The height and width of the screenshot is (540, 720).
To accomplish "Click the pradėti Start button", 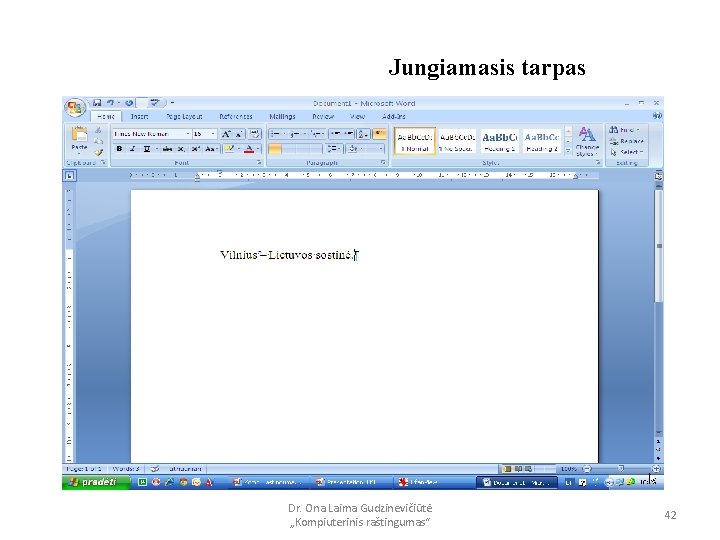I will pyautogui.click(x=96, y=482).
